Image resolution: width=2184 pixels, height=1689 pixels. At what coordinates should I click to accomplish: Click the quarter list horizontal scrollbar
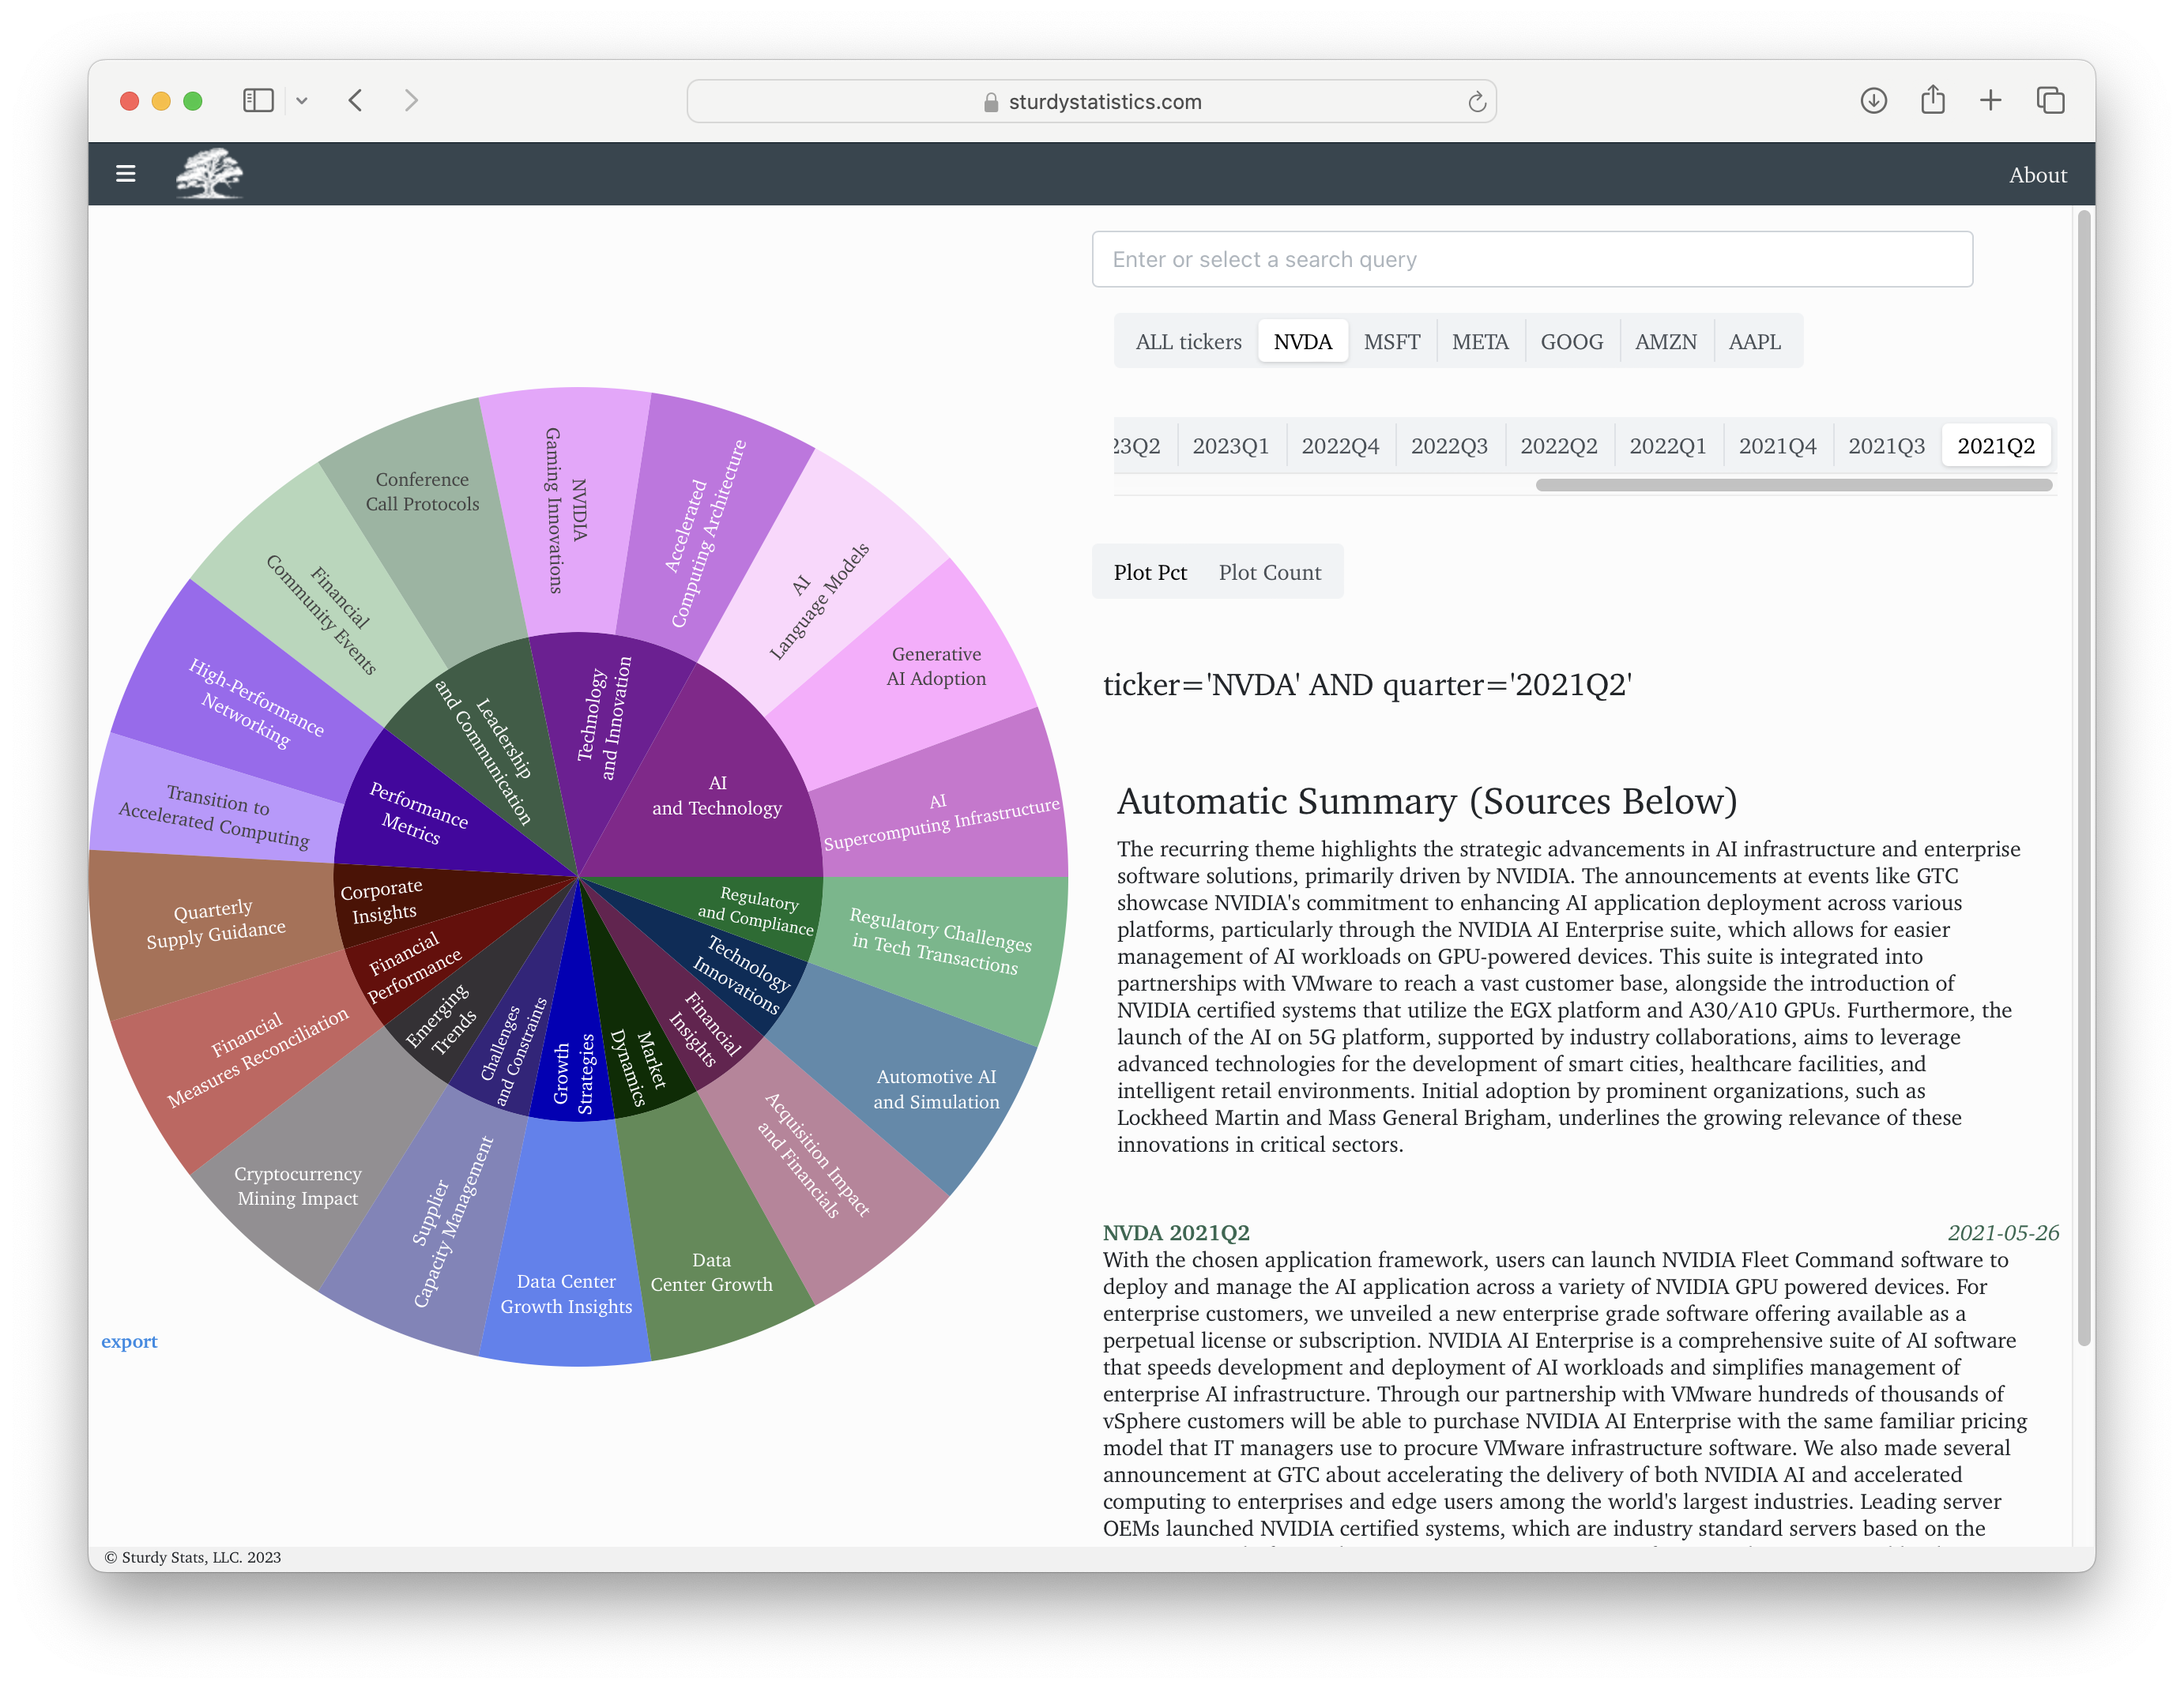click(x=1793, y=485)
